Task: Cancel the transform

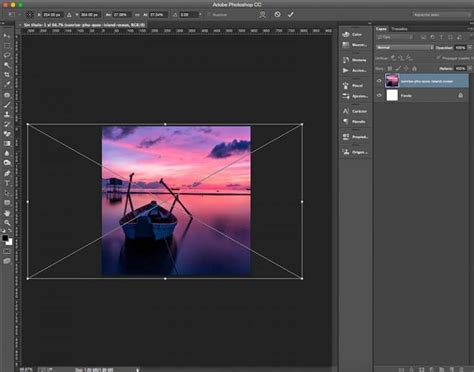Action: point(277,14)
